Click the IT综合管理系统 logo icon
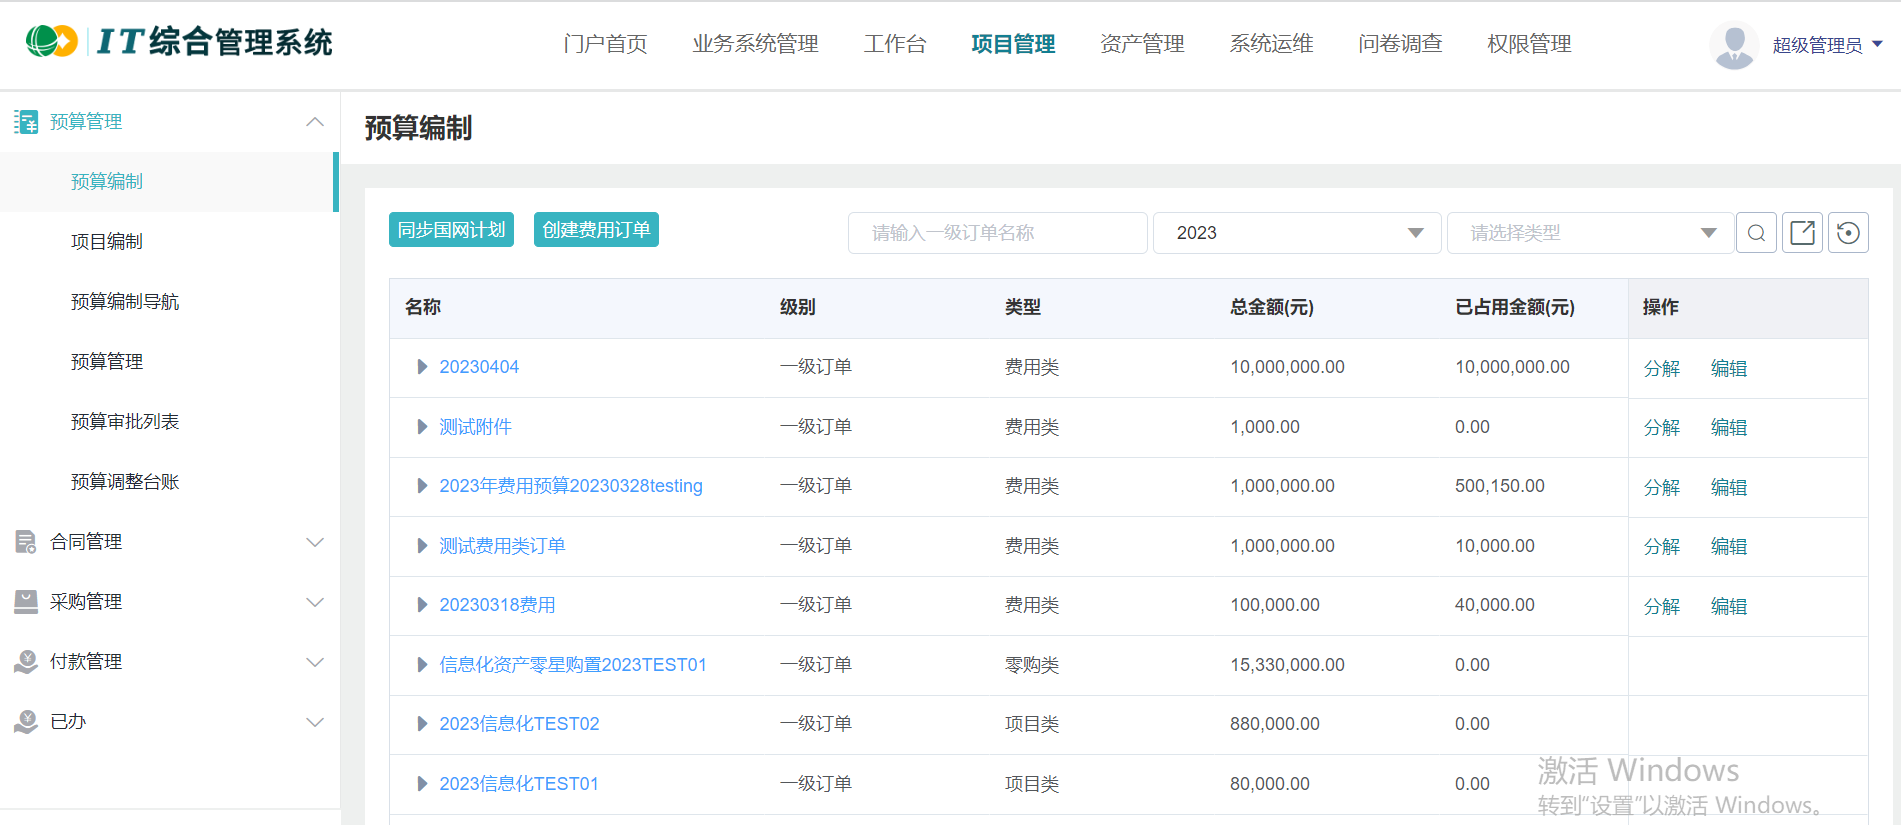The image size is (1901, 825). (x=52, y=41)
